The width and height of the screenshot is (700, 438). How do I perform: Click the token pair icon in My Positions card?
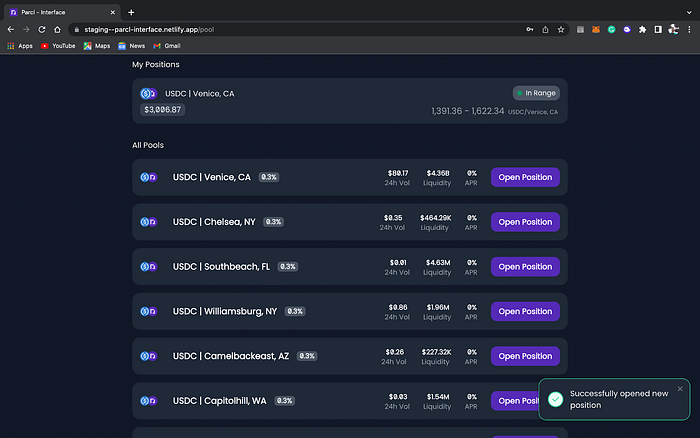[x=149, y=93]
